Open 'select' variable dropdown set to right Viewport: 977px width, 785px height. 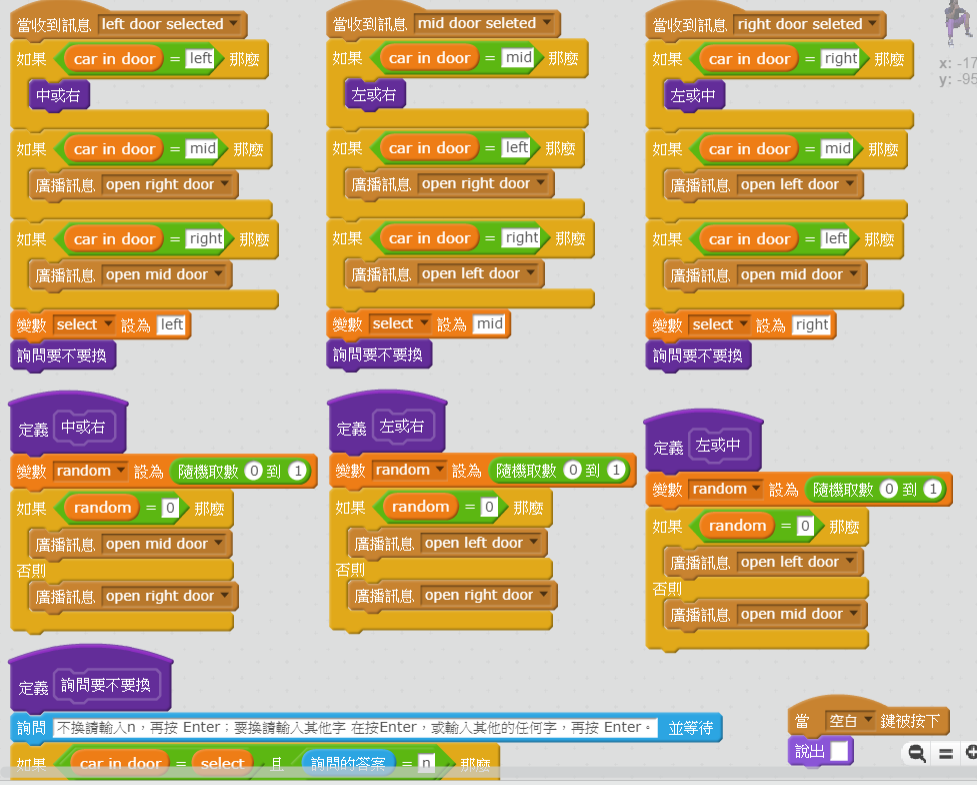743,325
